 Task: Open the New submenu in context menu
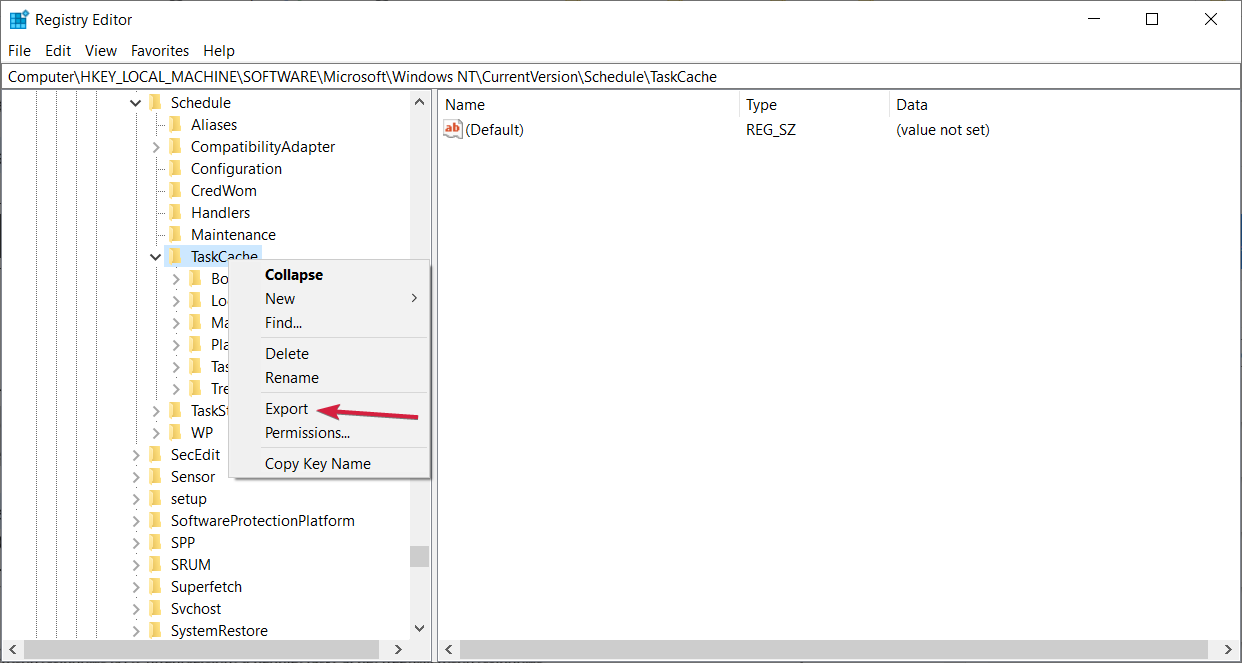pyautogui.click(x=330, y=299)
